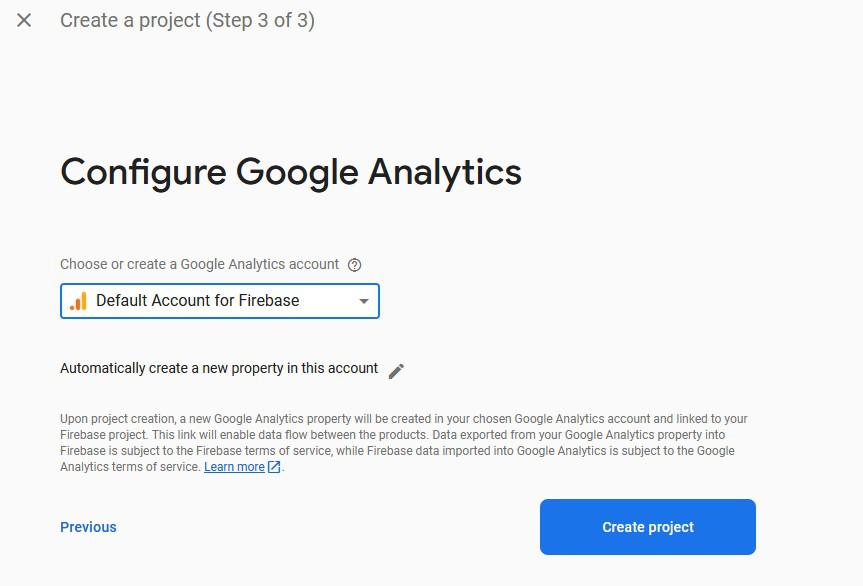Screen dimensions: 863x586
Task: Close the Create a project wizard
Action: (x=24, y=20)
